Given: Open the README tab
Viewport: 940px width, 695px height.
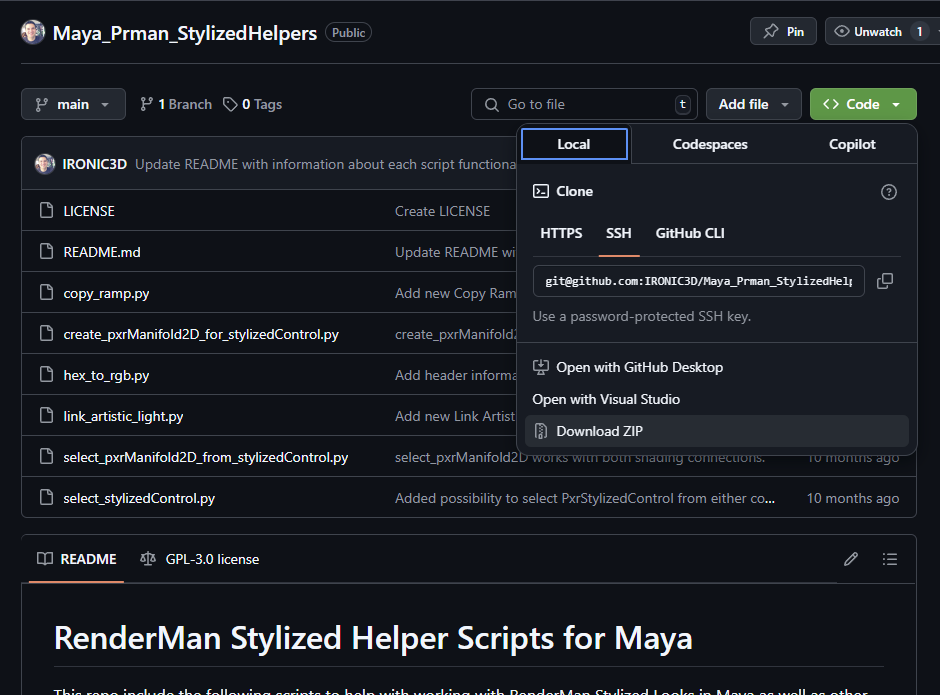Looking at the screenshot, I should [77, 559].
